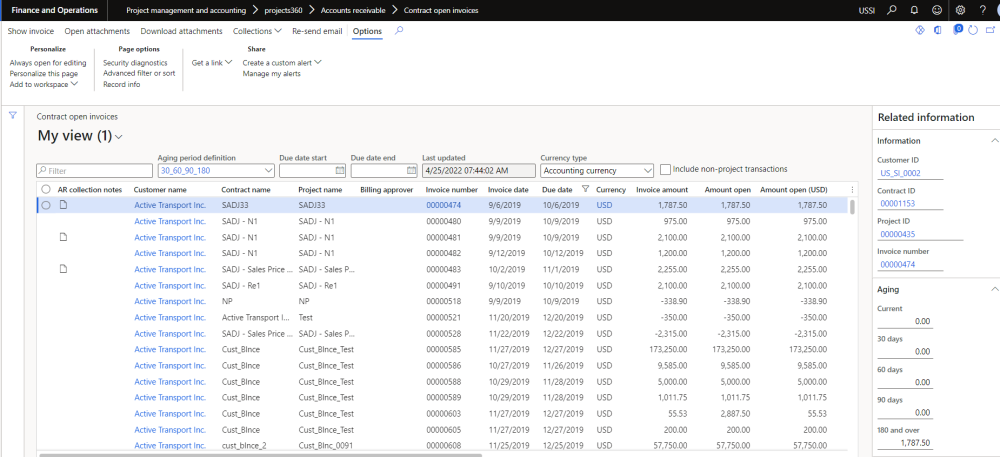Click the search magnifier in the action bar
The width and height of the screenshot is (1000, 457).
(x=400, y=31)
